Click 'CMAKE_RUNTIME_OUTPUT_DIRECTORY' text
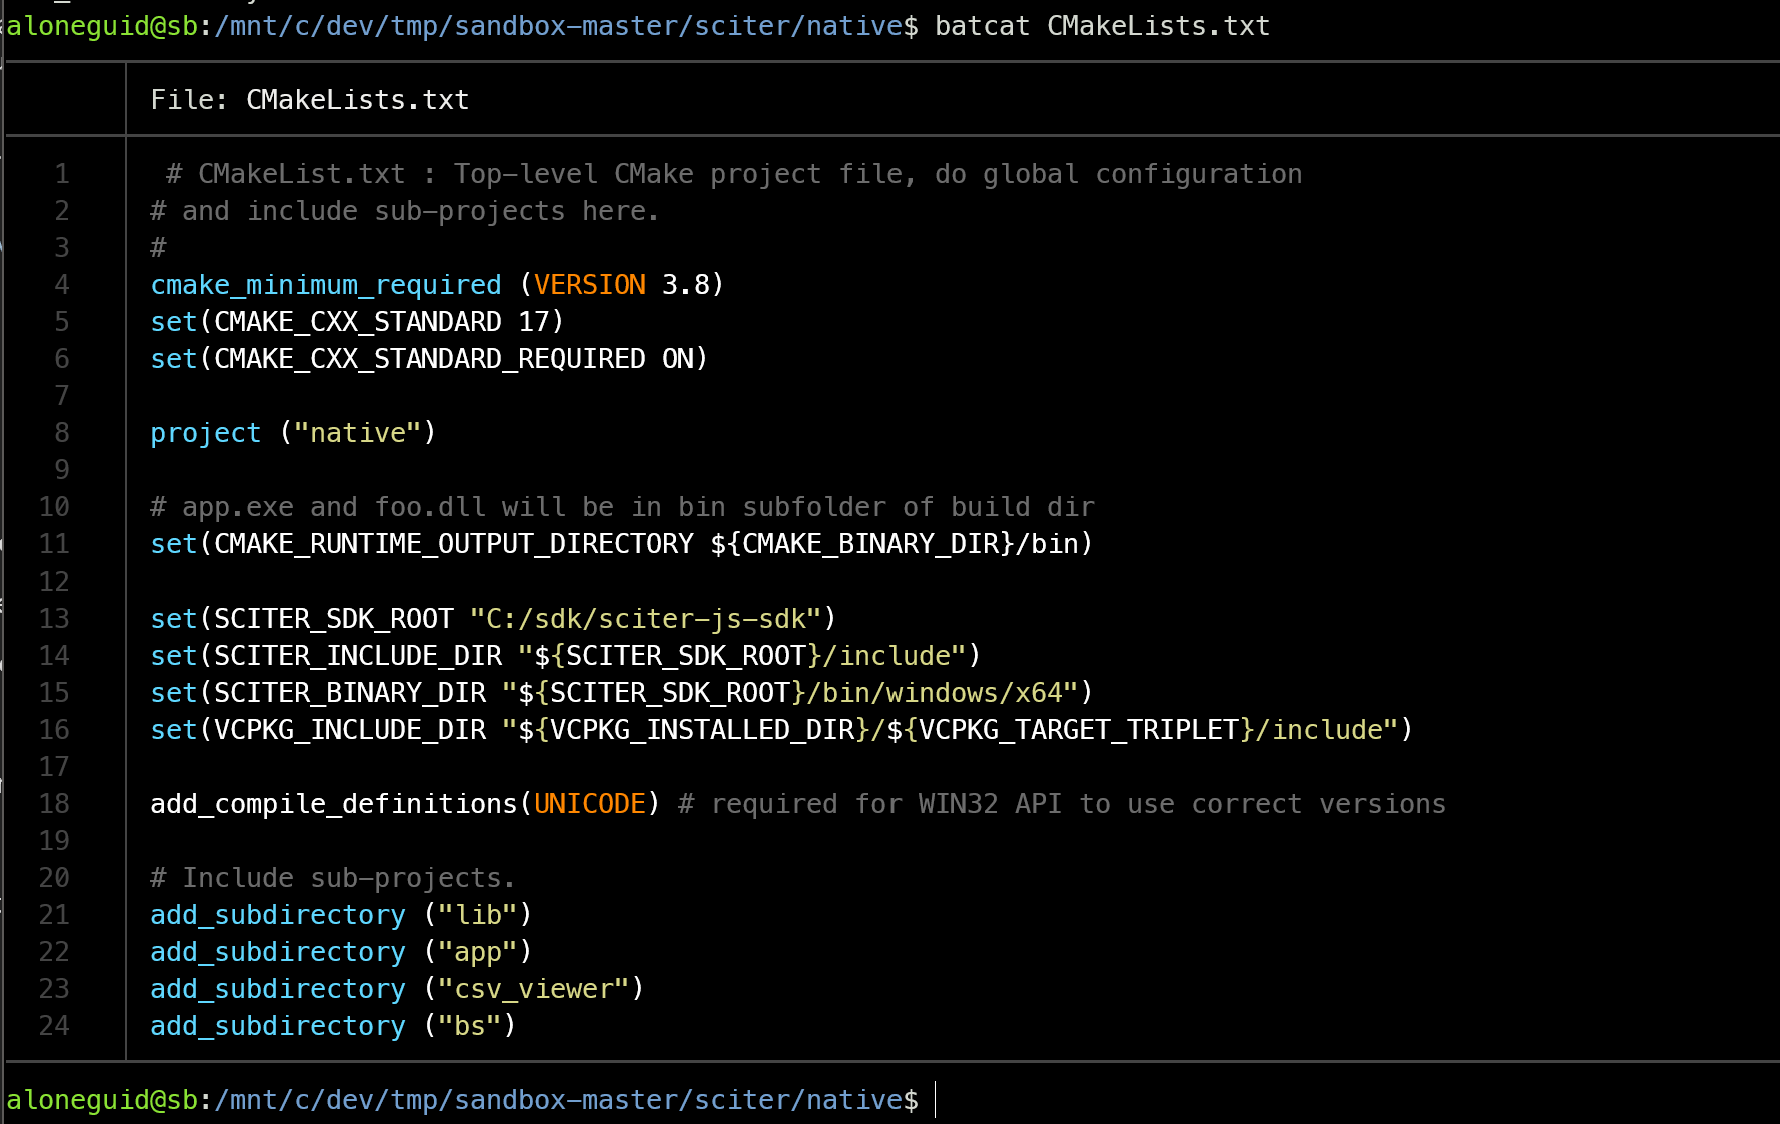Image resolution: width=1780 pixels, height=1124 pixels. [454, 544]
